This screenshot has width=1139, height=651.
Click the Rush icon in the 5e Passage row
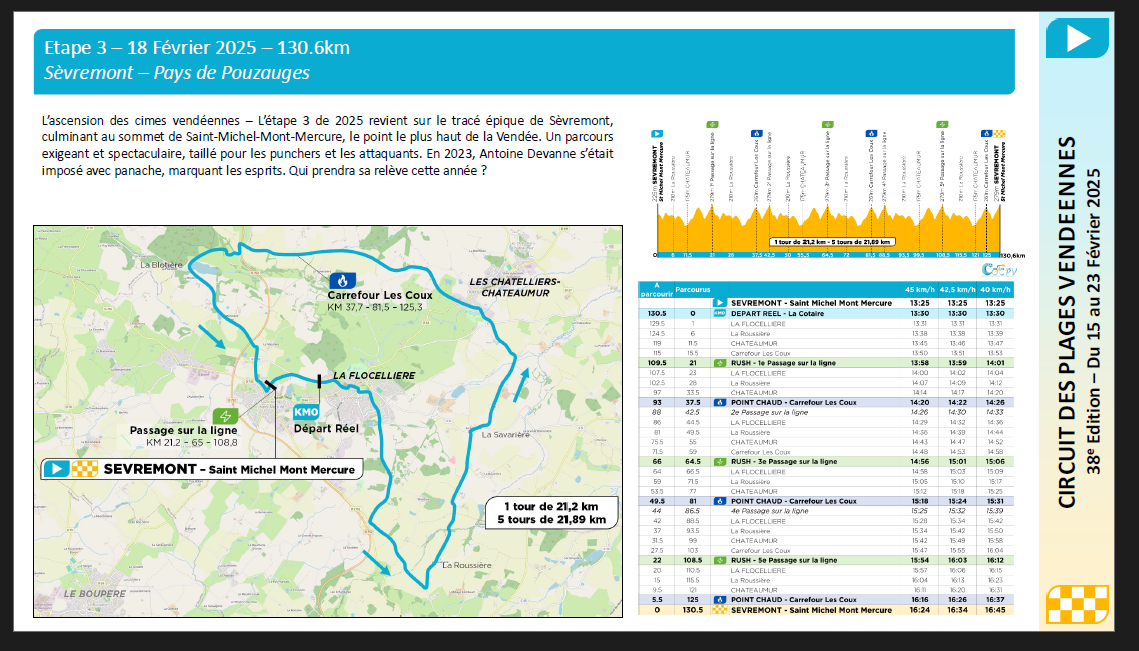tap(719, 560)
